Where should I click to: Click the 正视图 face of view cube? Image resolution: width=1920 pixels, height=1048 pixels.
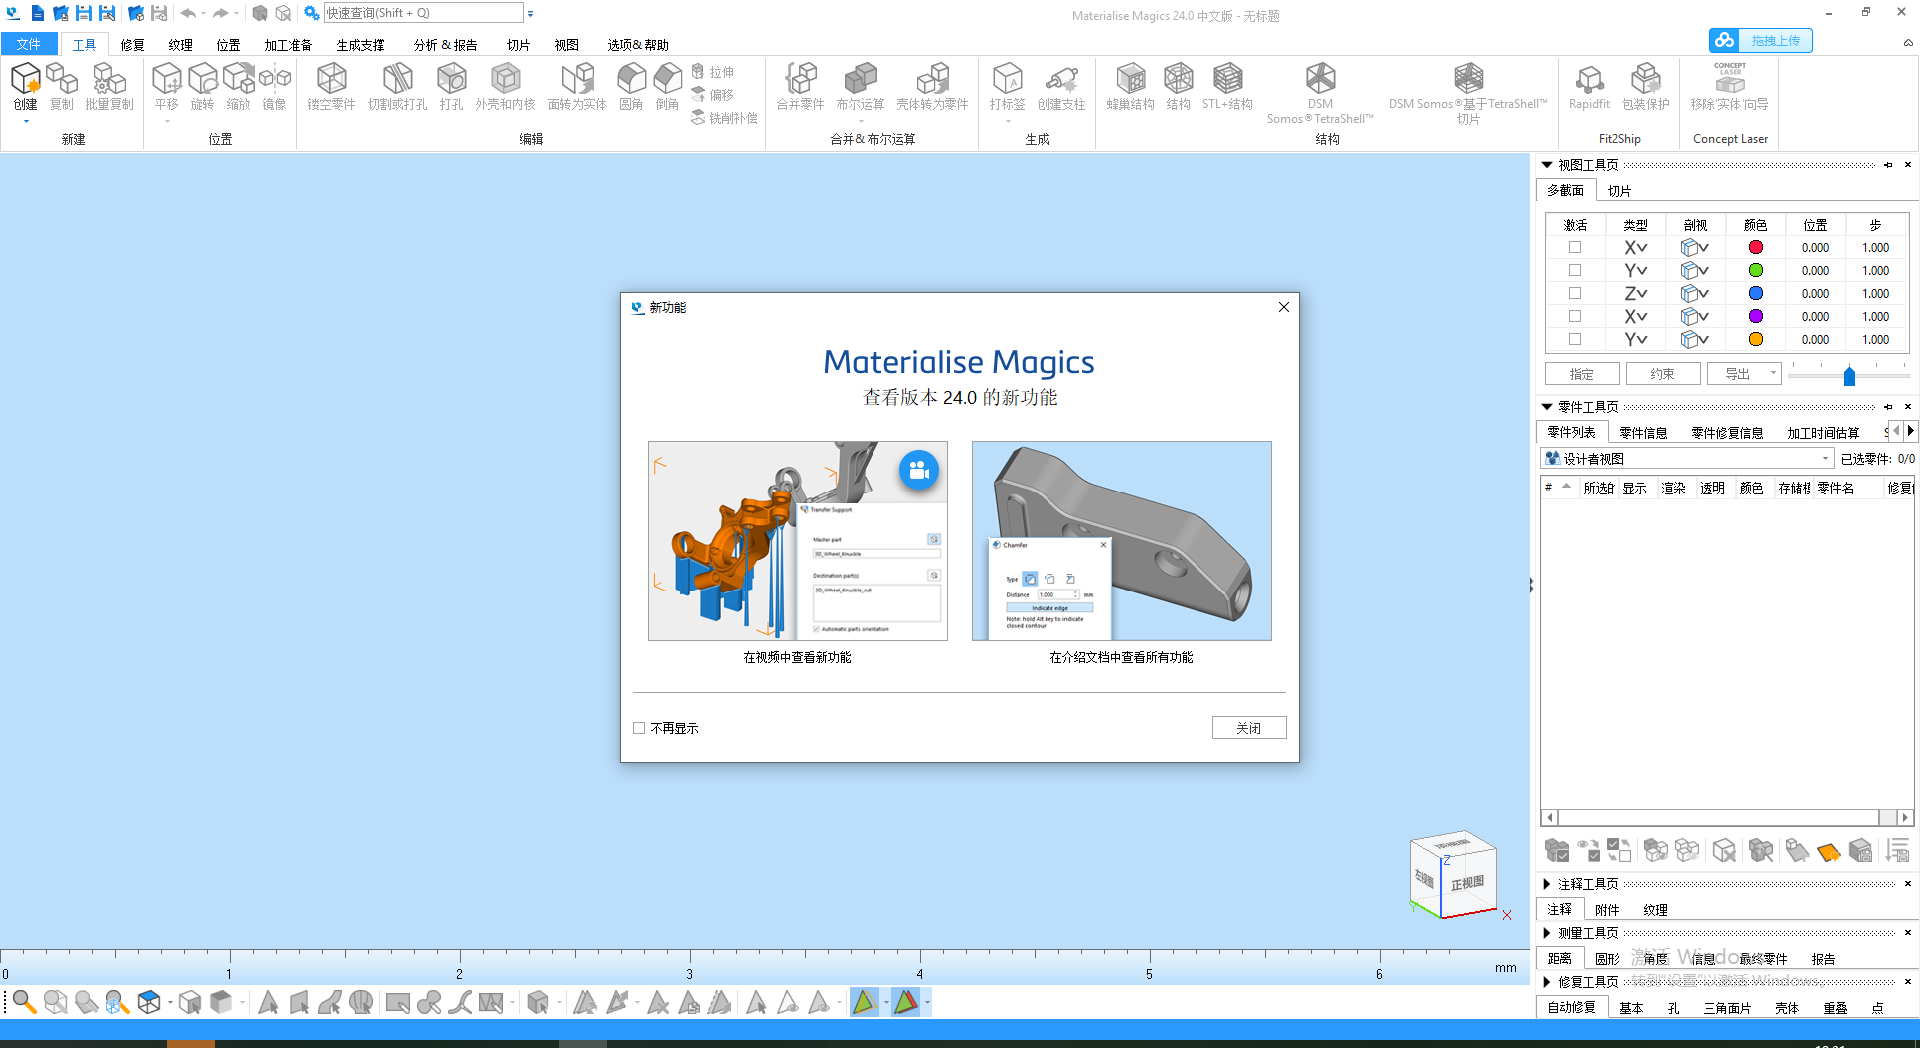(x=1467, y=883)
